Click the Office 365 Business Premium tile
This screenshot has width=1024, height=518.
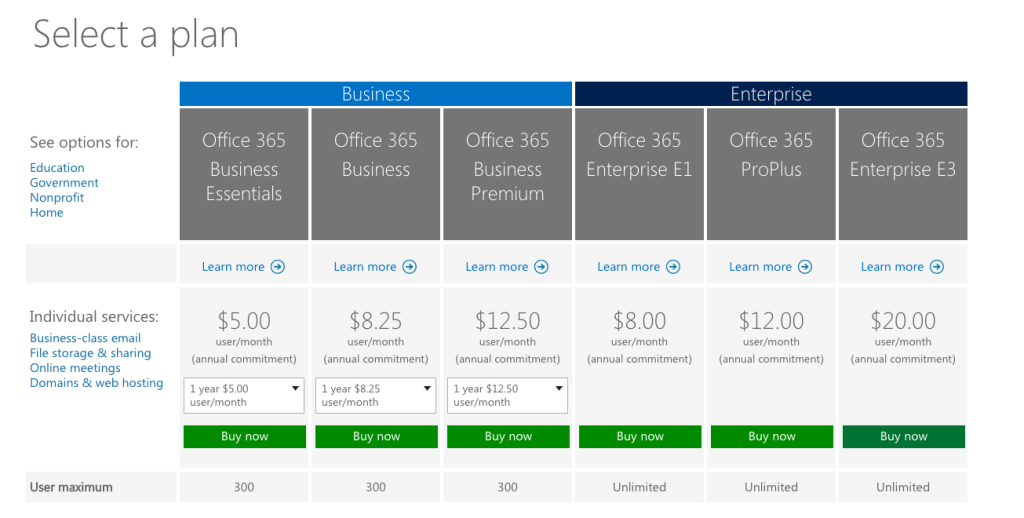point(507,174)
